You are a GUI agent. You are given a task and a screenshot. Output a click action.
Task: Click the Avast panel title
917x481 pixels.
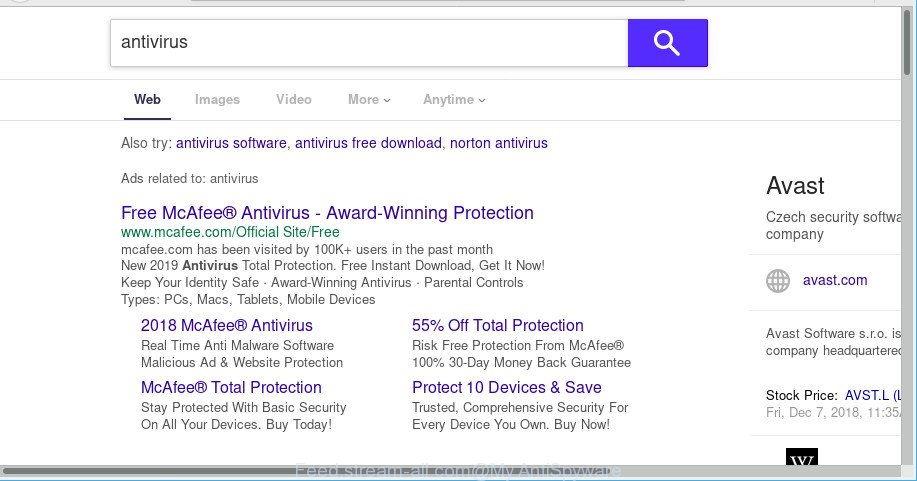coord(795,186)
